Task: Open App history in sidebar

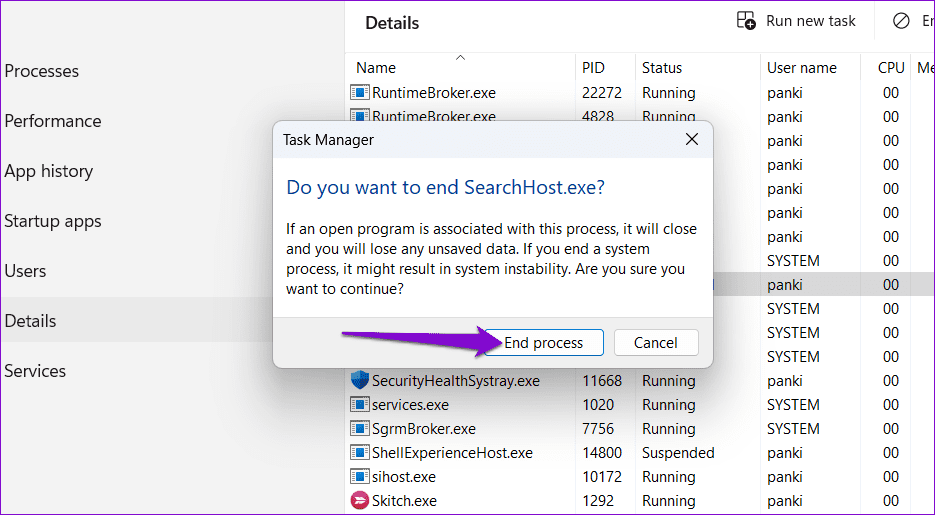Action: pos(49,171)
